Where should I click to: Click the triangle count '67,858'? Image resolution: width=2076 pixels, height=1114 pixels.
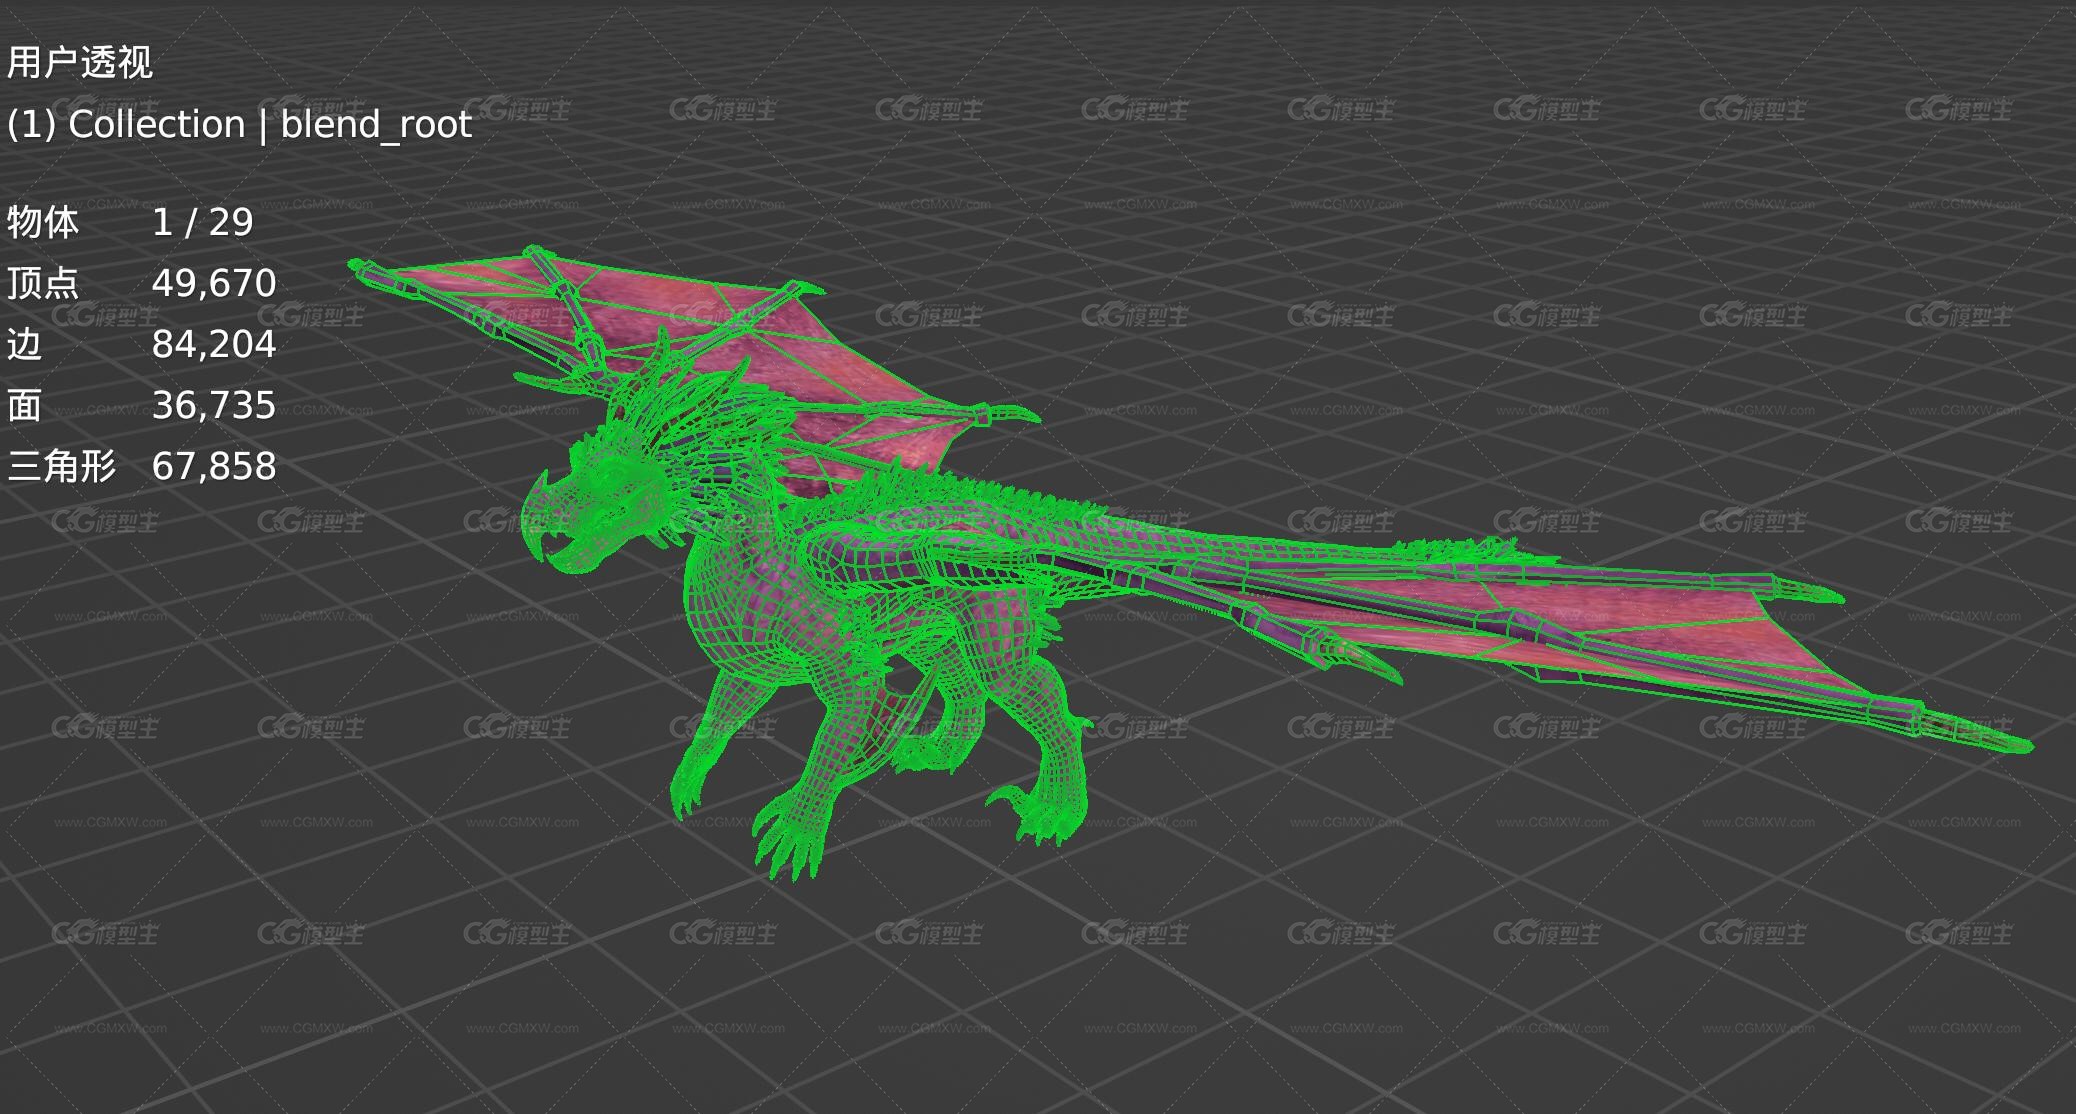click(214, 466)
